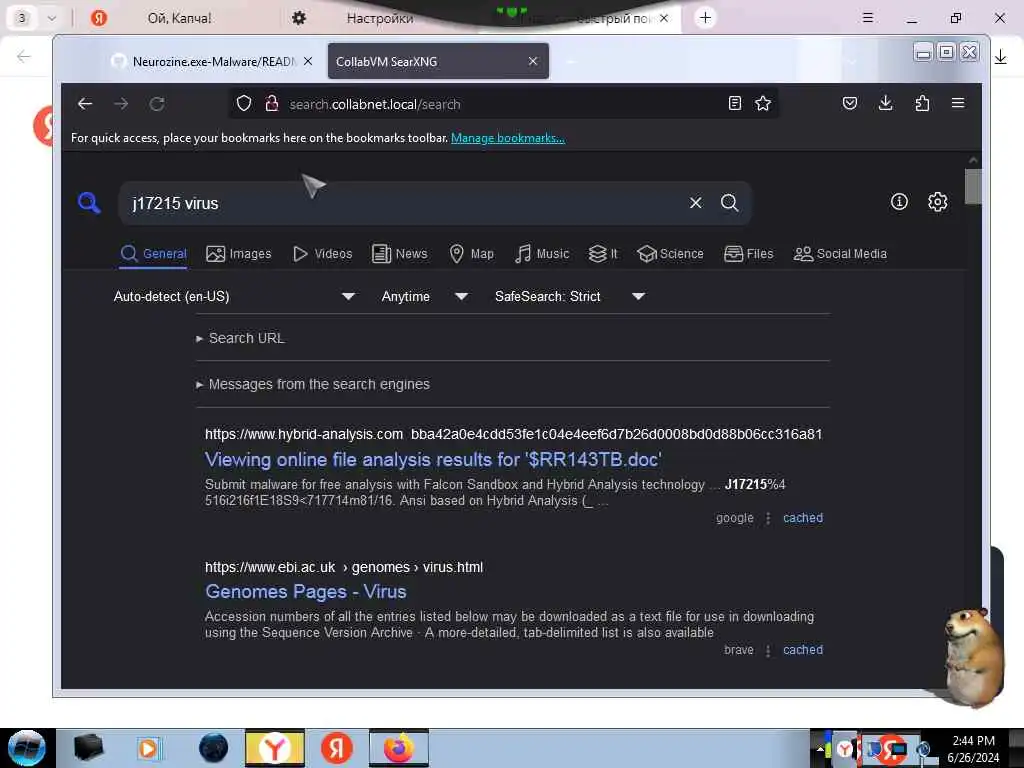Open hybrid-analysis result options dots
This screenshot has width=1024, height=768.
(768, 518)
